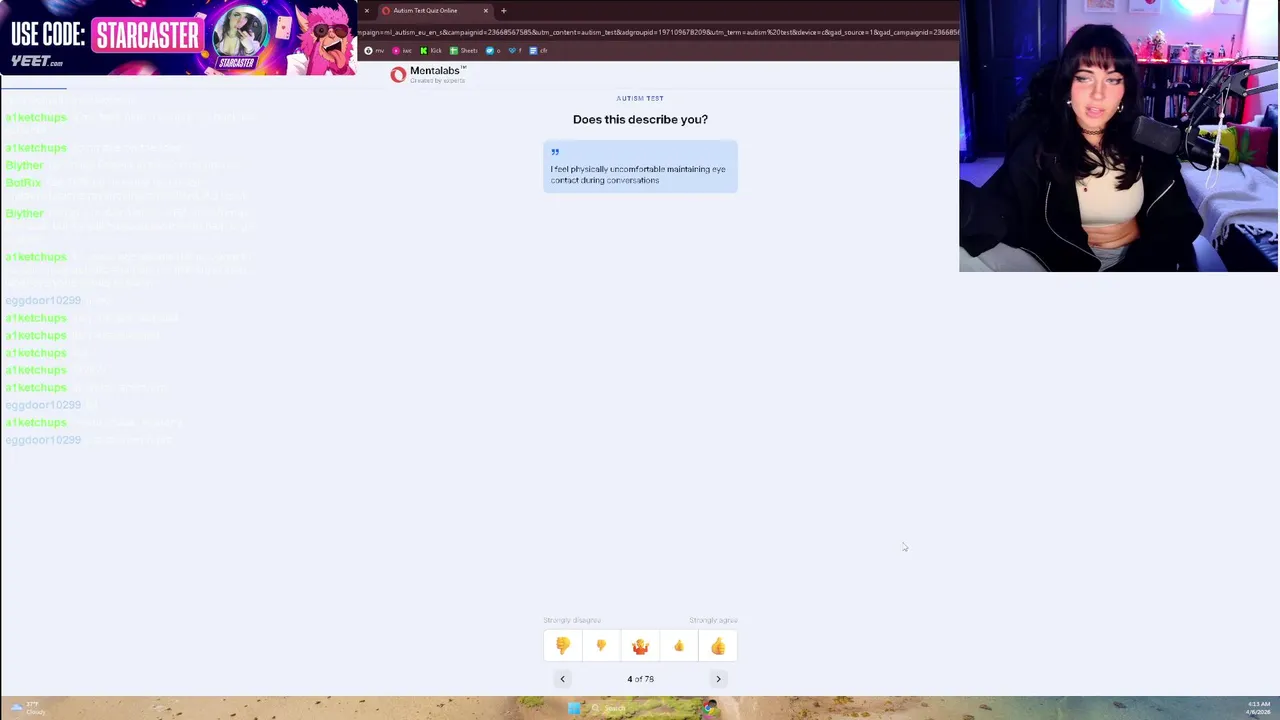The image size is (1280, 720).
Task: Select the large thumbs-down Strongly disagree answer
Action: pos(563,646)
